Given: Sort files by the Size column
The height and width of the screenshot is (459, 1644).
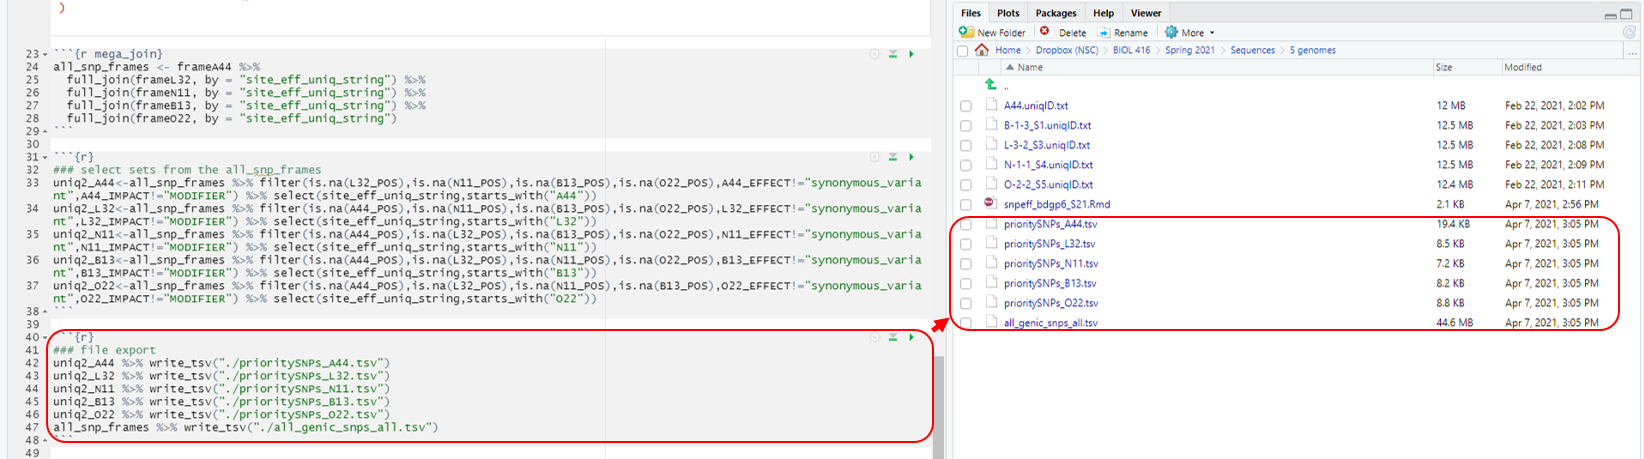Looking at the screenshot, I should tap(1444, 68).
